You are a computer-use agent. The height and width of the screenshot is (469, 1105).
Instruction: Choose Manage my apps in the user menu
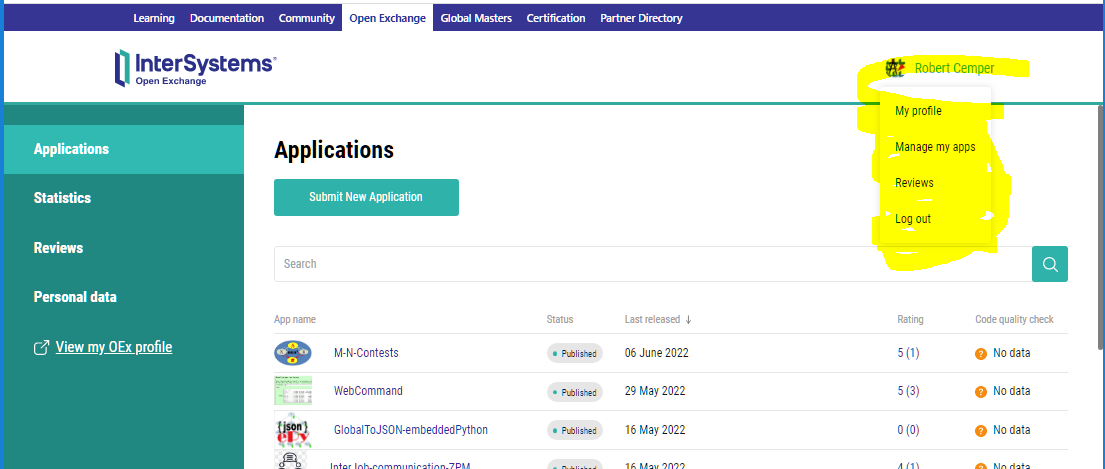(x=935, y=147)
